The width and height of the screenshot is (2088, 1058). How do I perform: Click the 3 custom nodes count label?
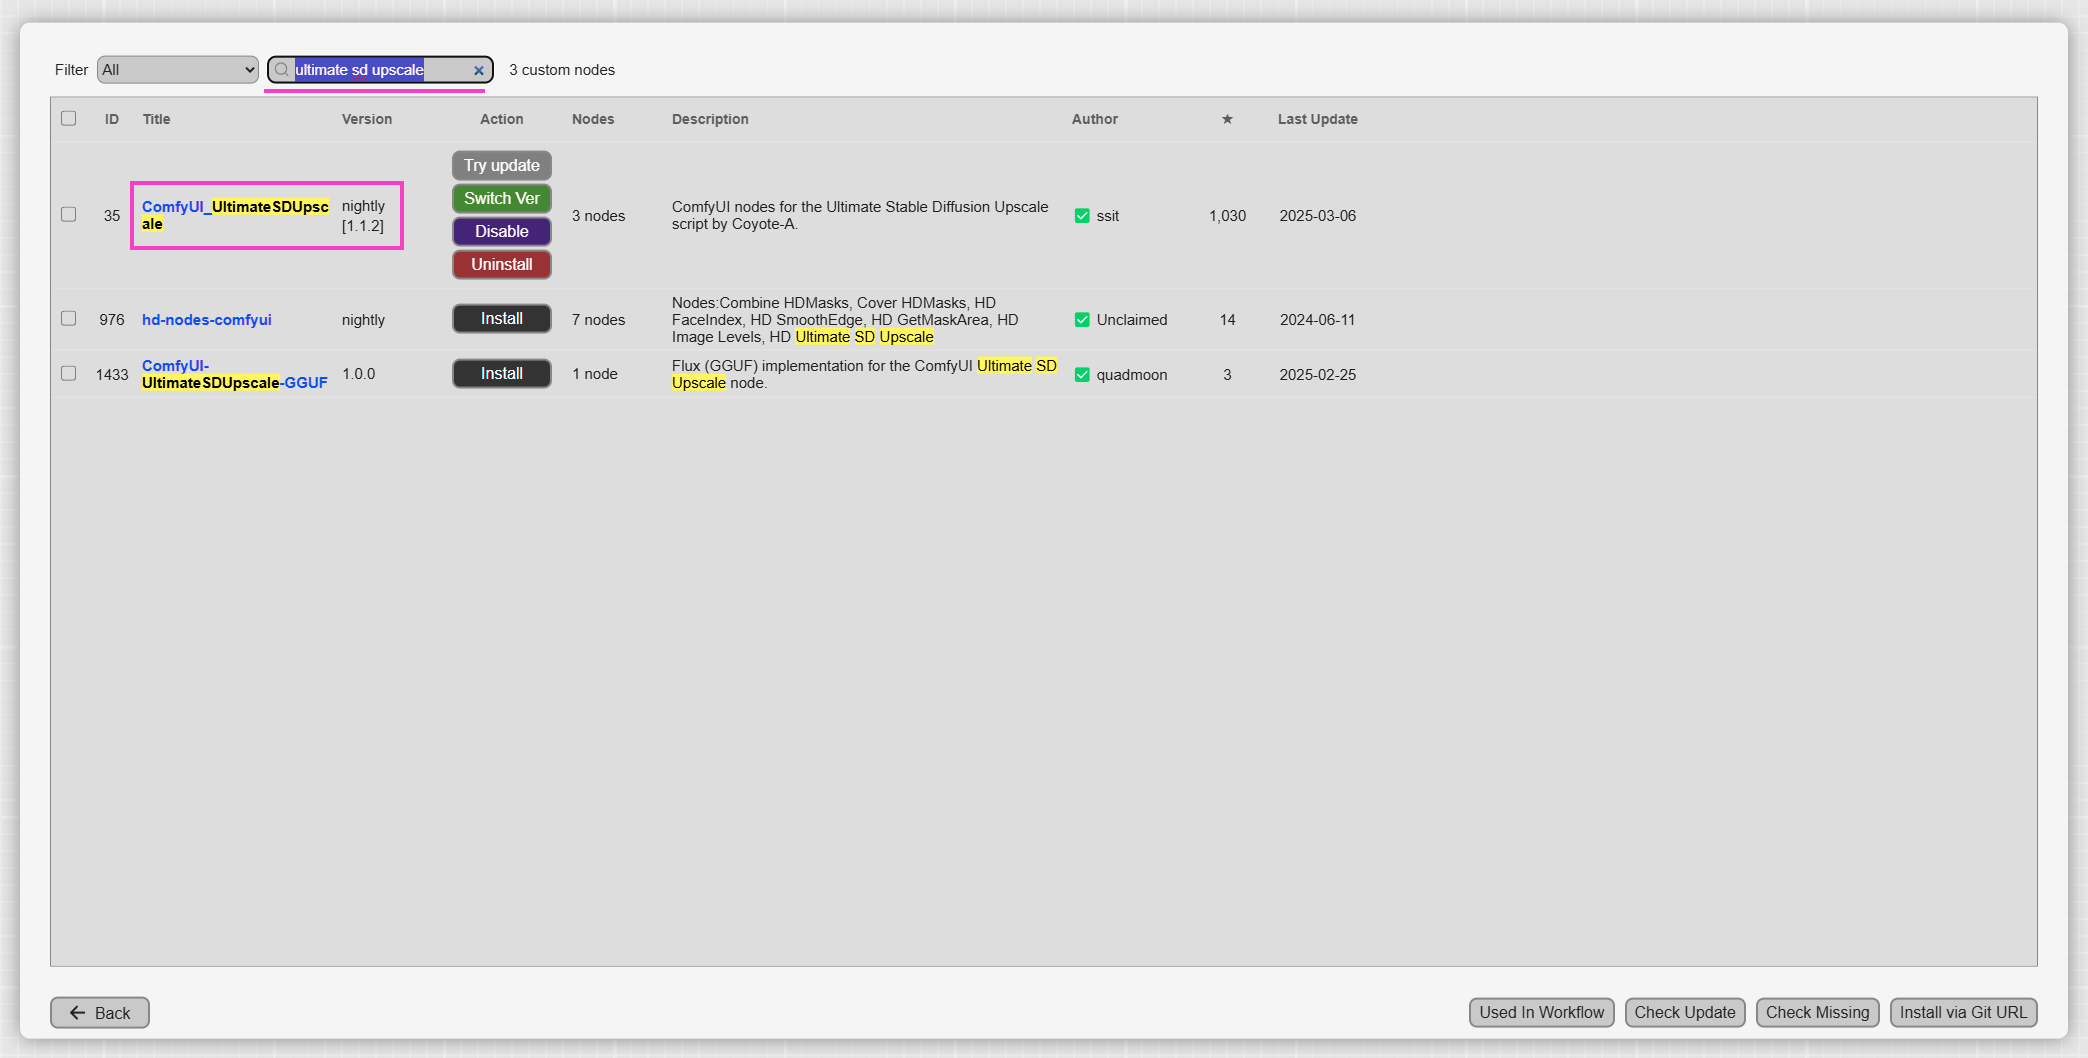coord(562,70)
